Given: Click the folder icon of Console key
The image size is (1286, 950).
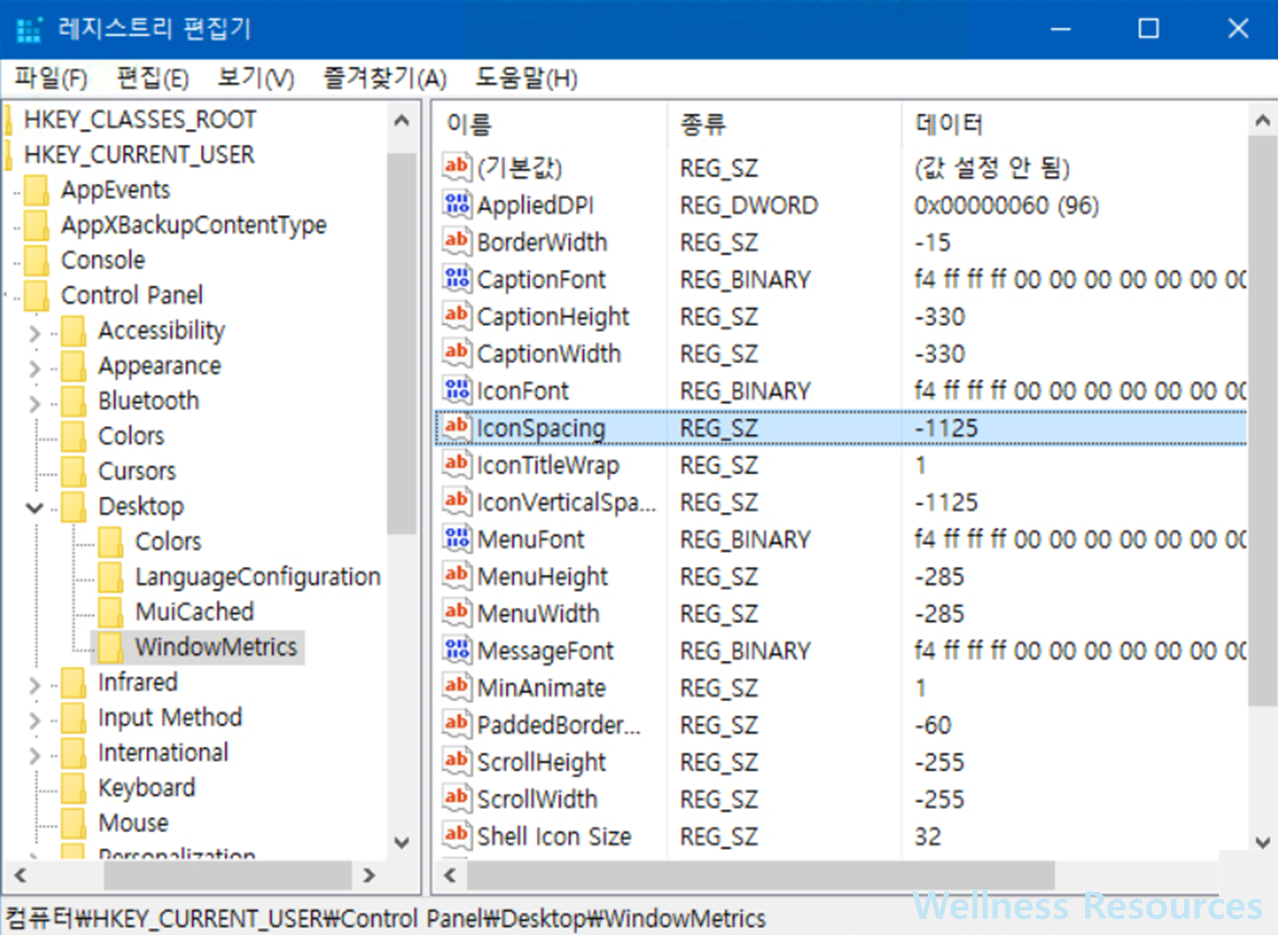Looking at the screenshot, I should pos(36,260).
